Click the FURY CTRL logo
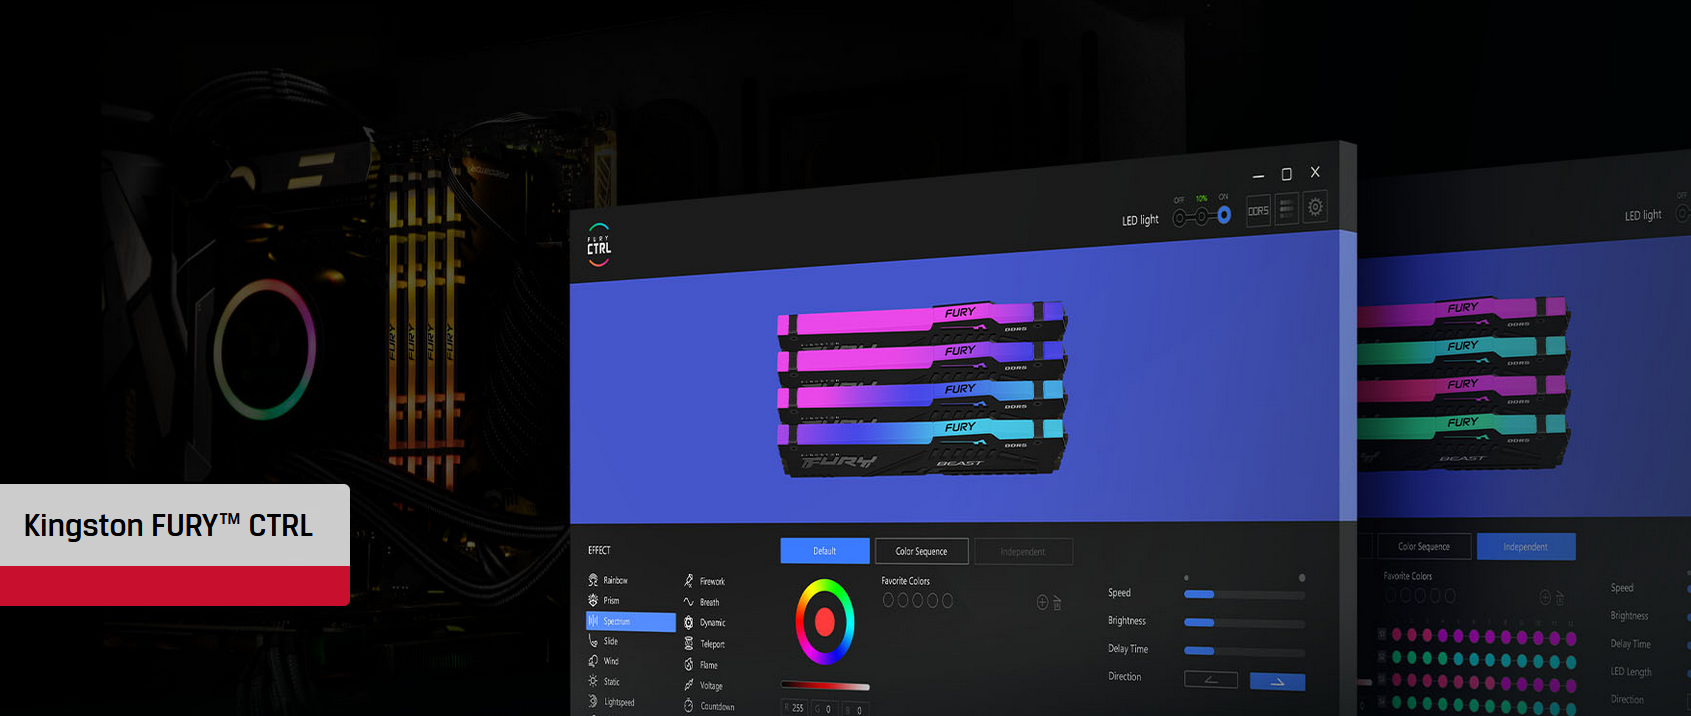Viewport: 1691px width, 716px height. 598,245
